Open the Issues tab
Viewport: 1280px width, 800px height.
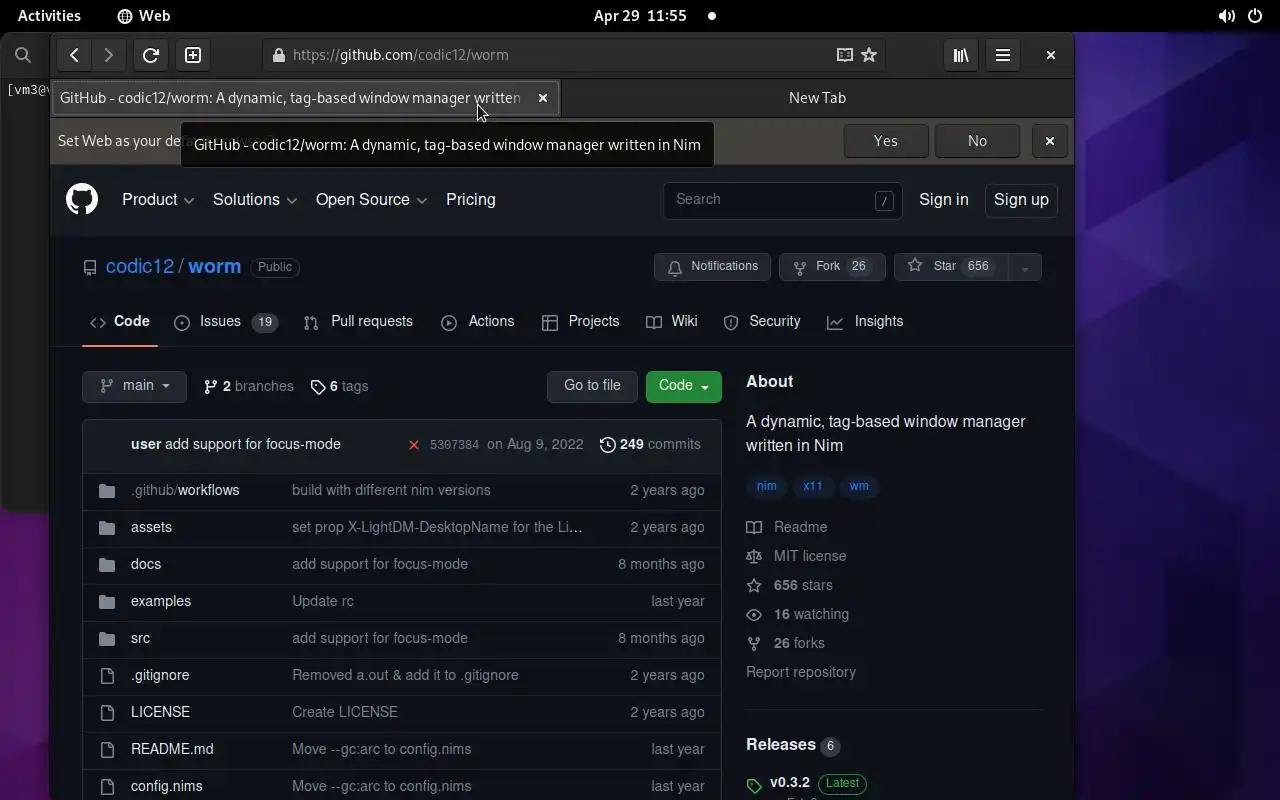(225, 321)
